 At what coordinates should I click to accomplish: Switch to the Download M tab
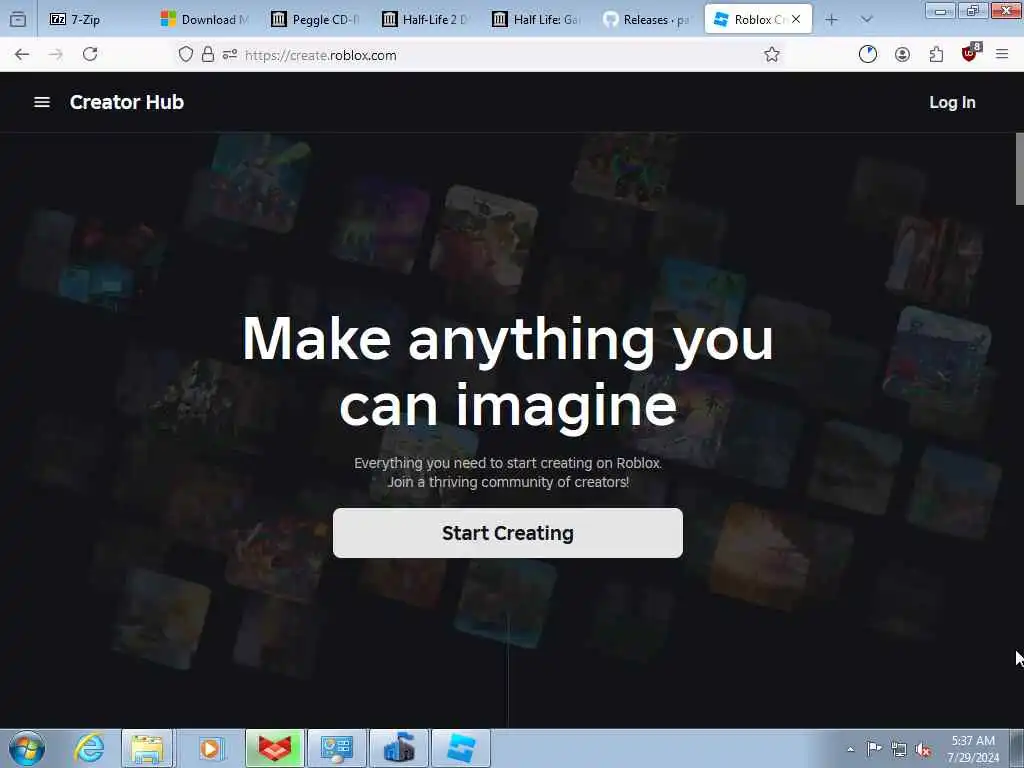pyautogui.click(x=206, y=20)
